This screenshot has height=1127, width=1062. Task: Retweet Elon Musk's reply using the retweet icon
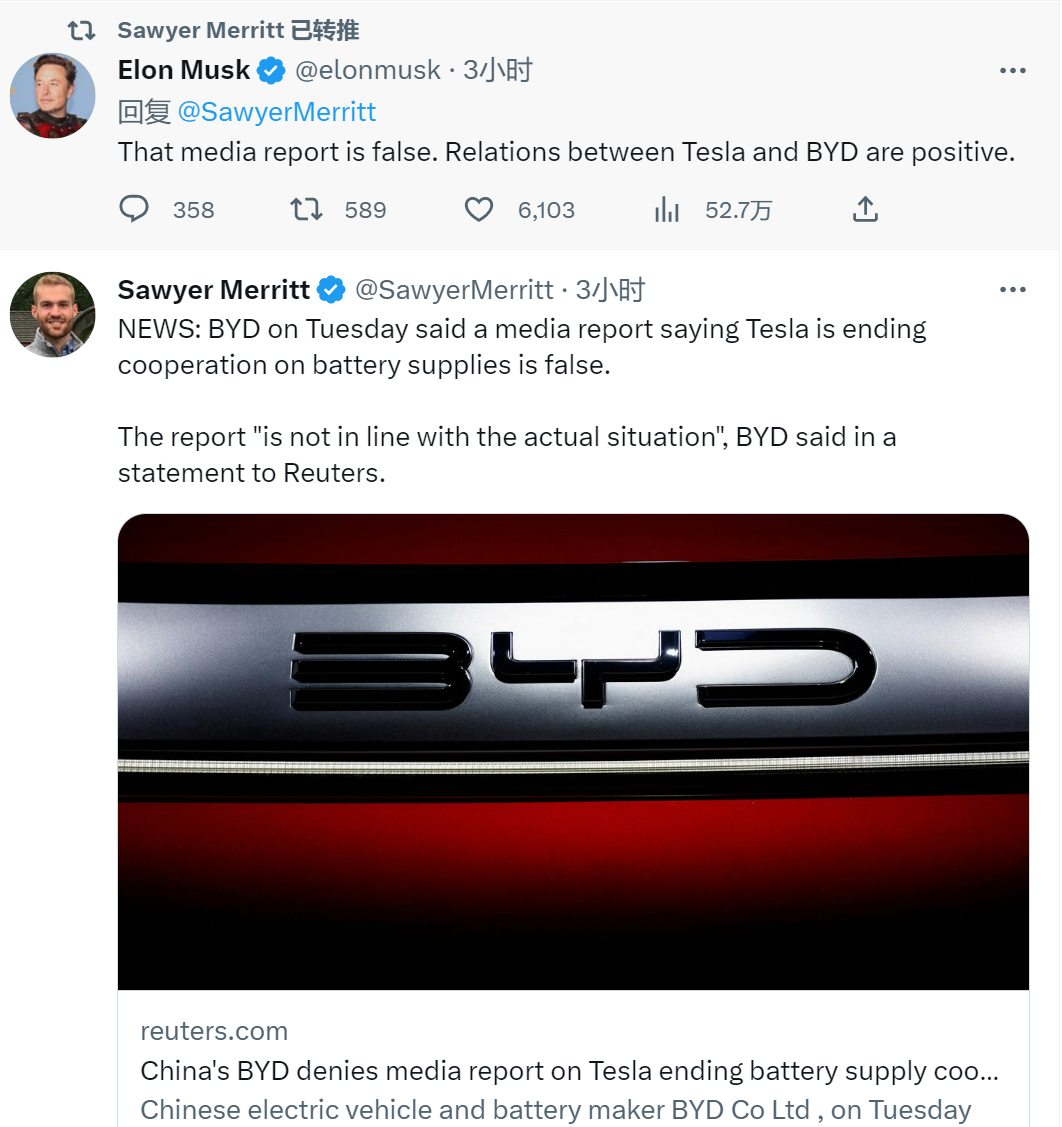click(x=306, y=209)
